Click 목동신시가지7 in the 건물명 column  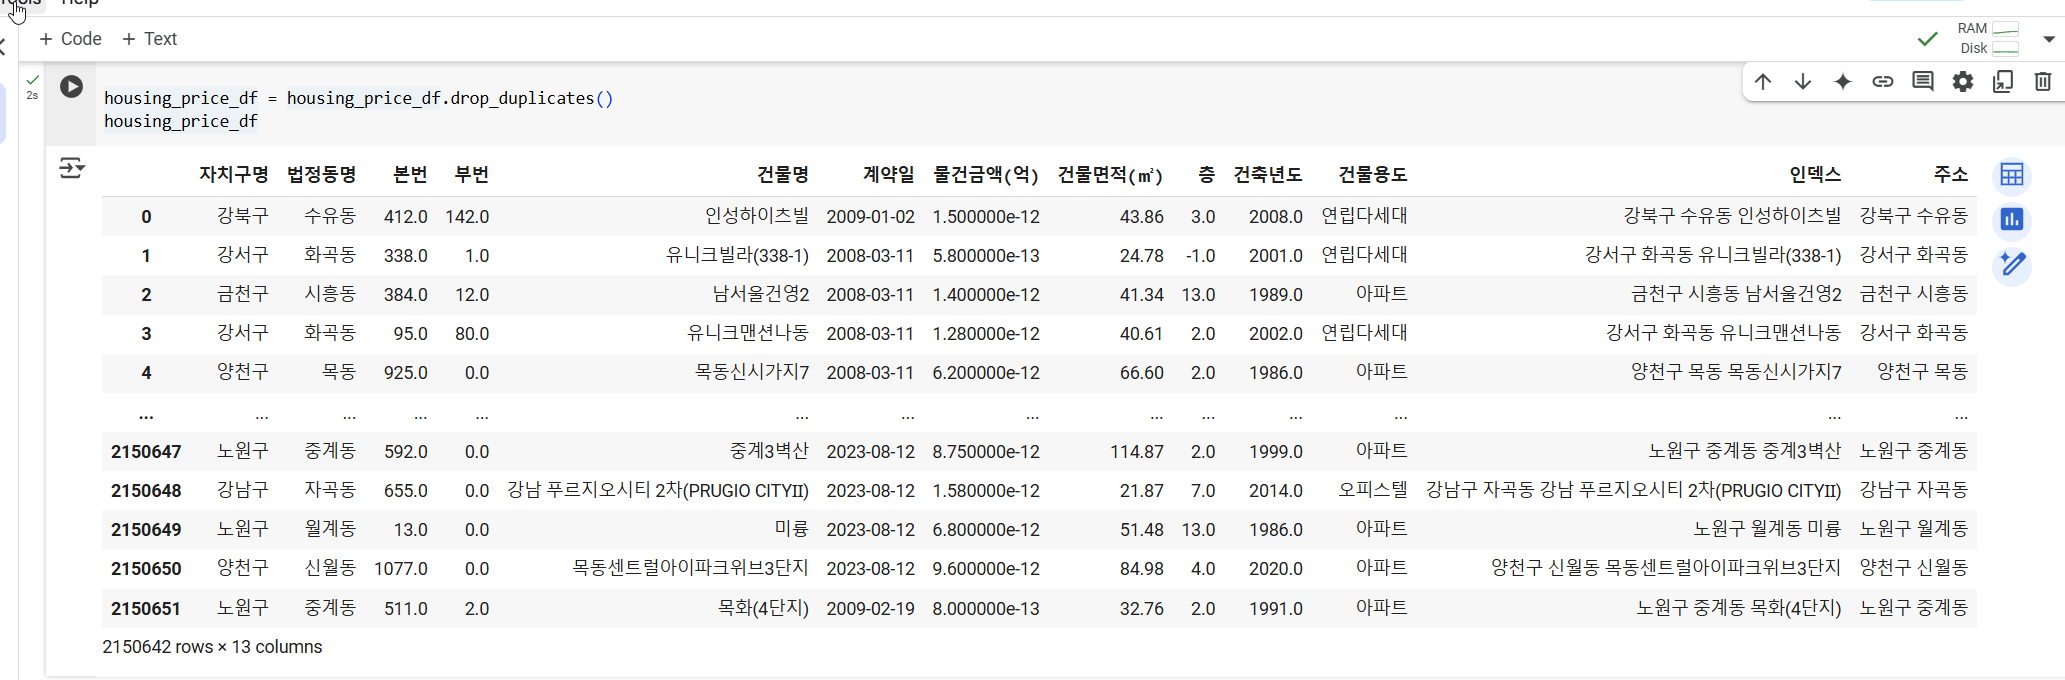pos(752,372)
